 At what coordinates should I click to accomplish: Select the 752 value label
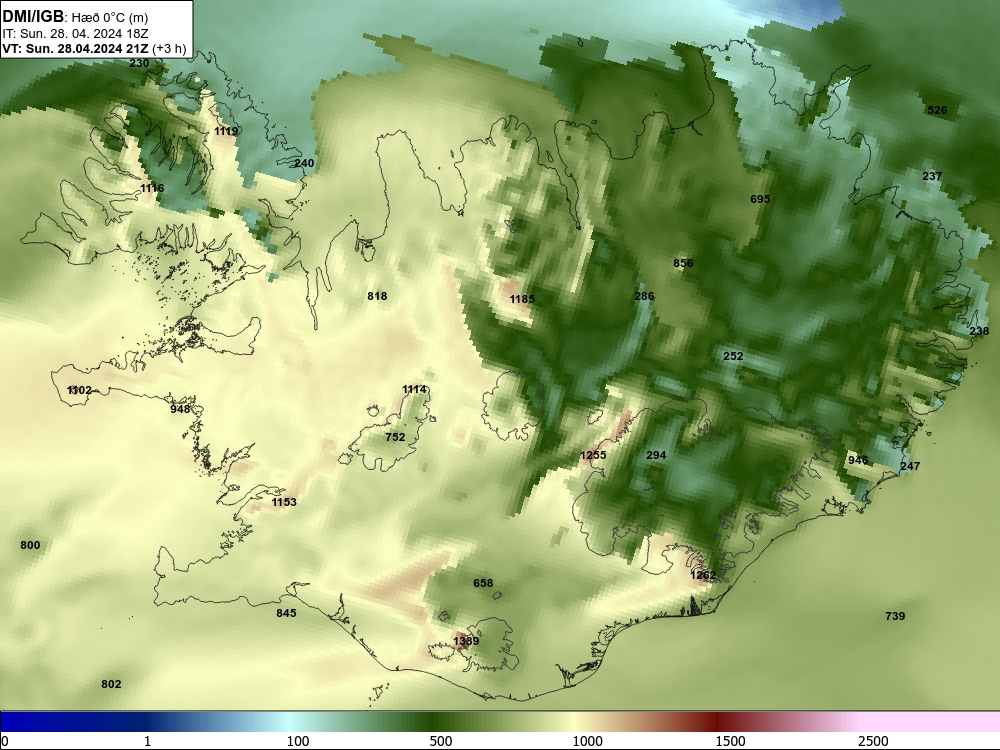pos(395,437)
